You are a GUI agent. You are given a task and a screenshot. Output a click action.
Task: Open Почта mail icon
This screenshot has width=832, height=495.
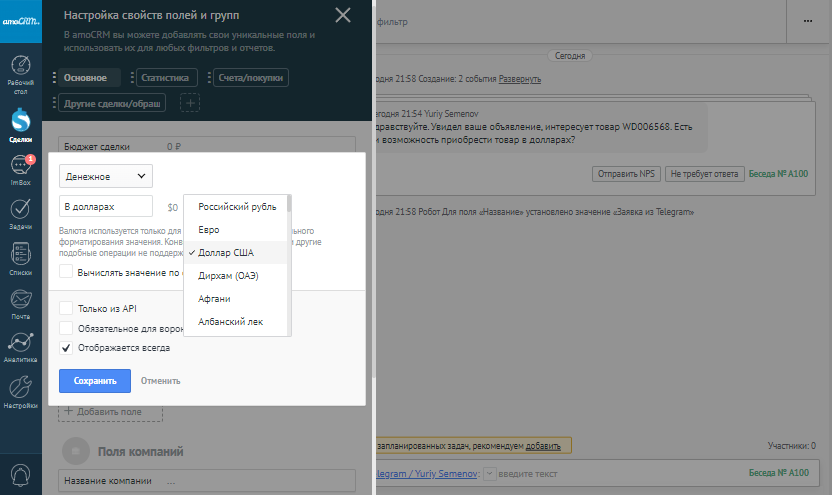click(20, 300)
